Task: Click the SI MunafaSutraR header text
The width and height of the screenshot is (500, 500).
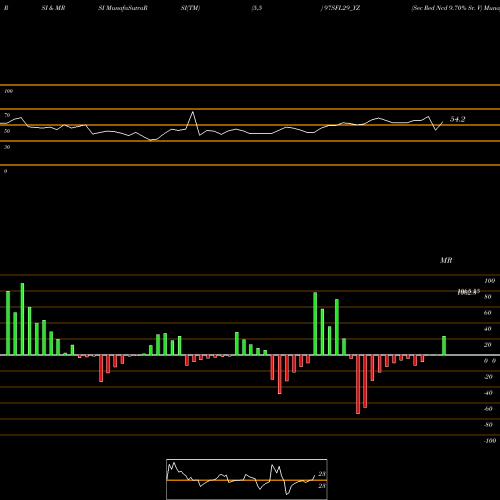Action: (123, 8)
